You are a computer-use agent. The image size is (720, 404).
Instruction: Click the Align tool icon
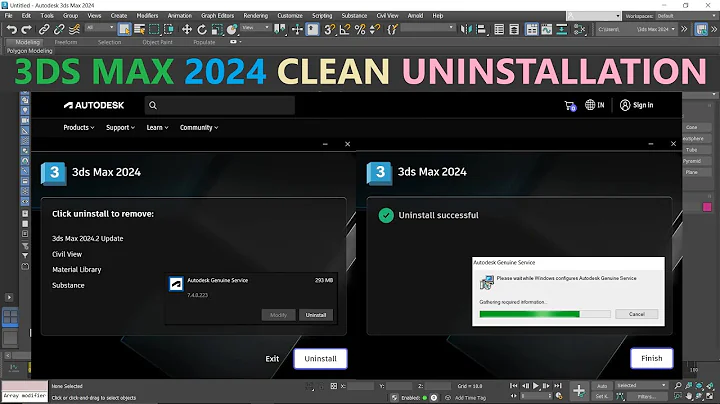[x=481, y=29]
